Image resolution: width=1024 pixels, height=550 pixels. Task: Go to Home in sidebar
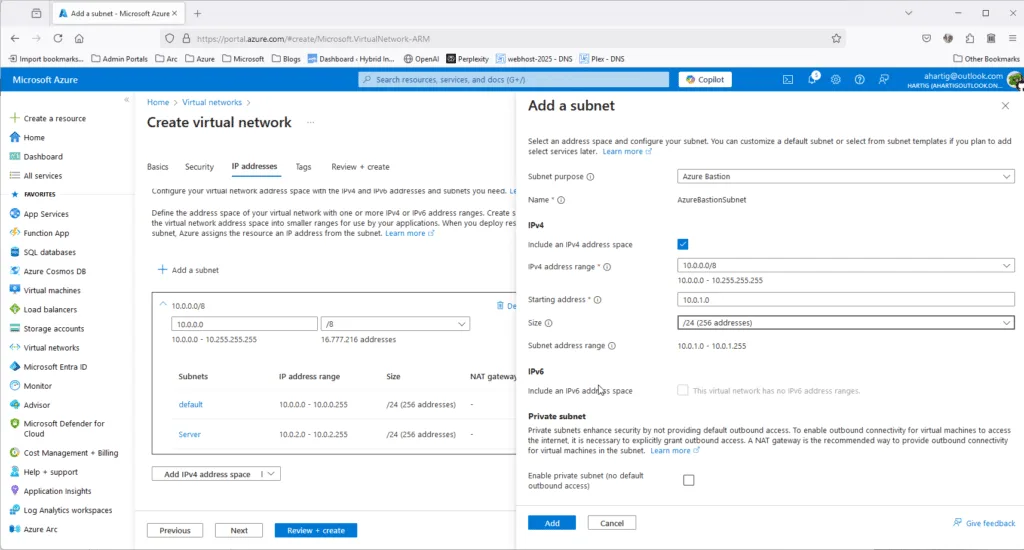coord(27,137)
